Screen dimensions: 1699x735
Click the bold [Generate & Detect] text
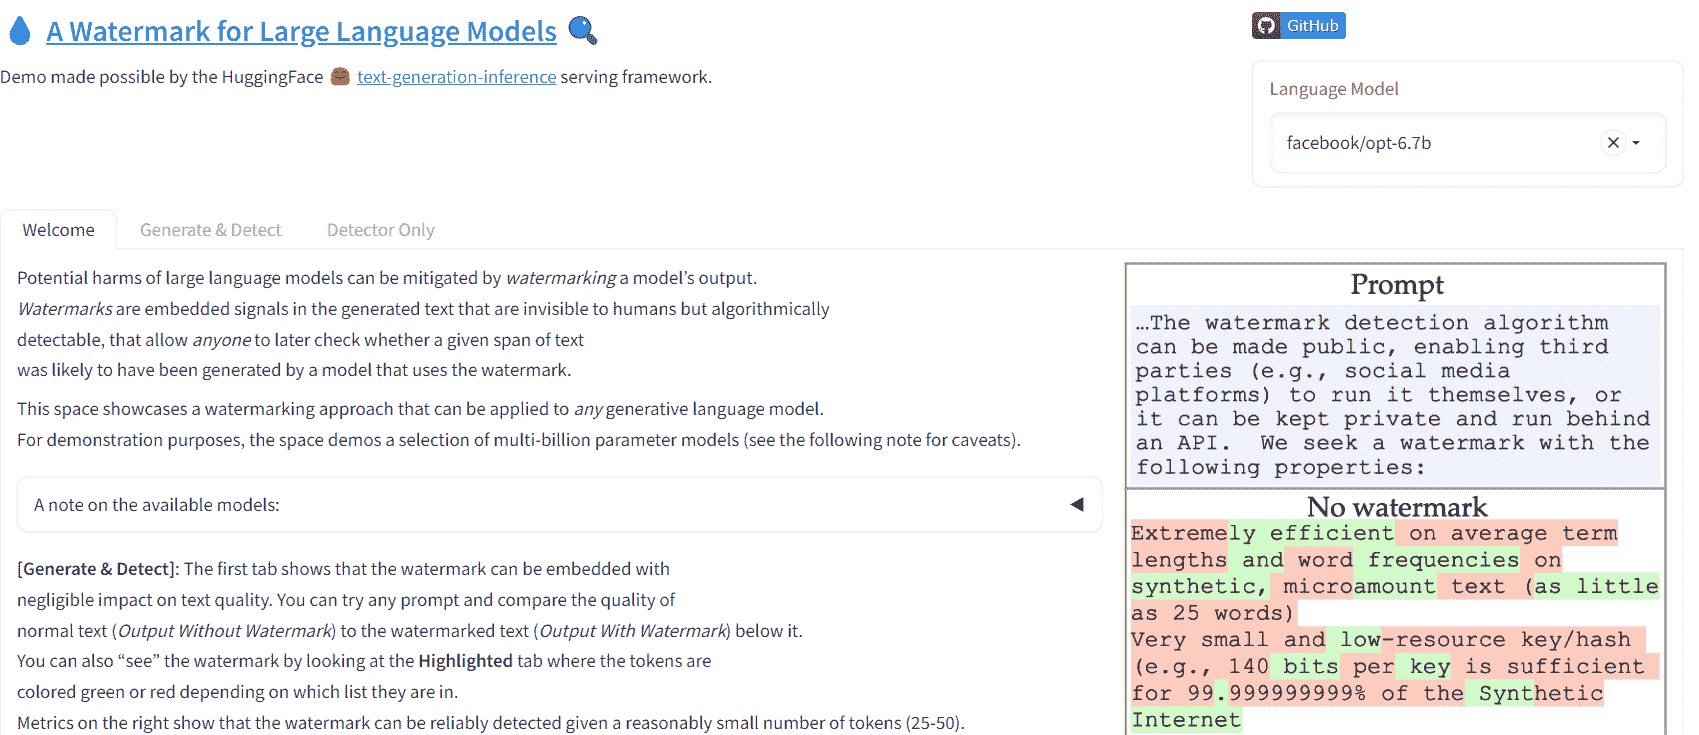98,569
